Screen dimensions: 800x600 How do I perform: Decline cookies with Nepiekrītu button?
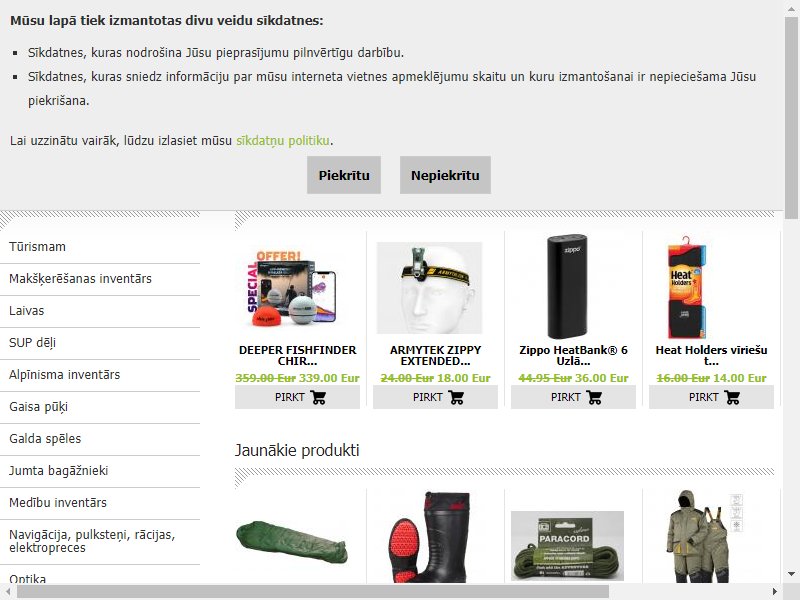point(445,175)
